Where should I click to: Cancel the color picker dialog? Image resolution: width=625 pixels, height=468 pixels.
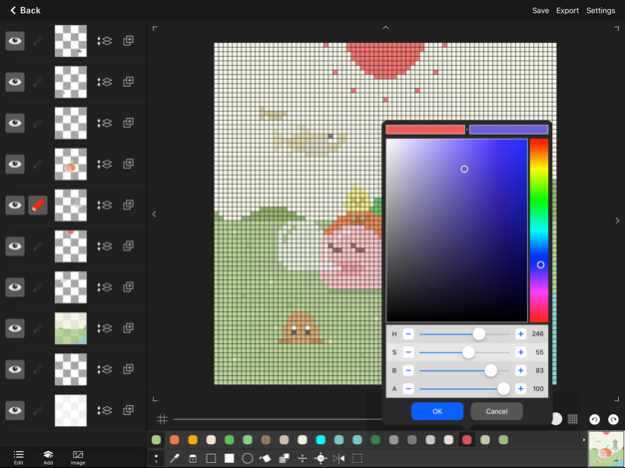click(x=496, y=411)
